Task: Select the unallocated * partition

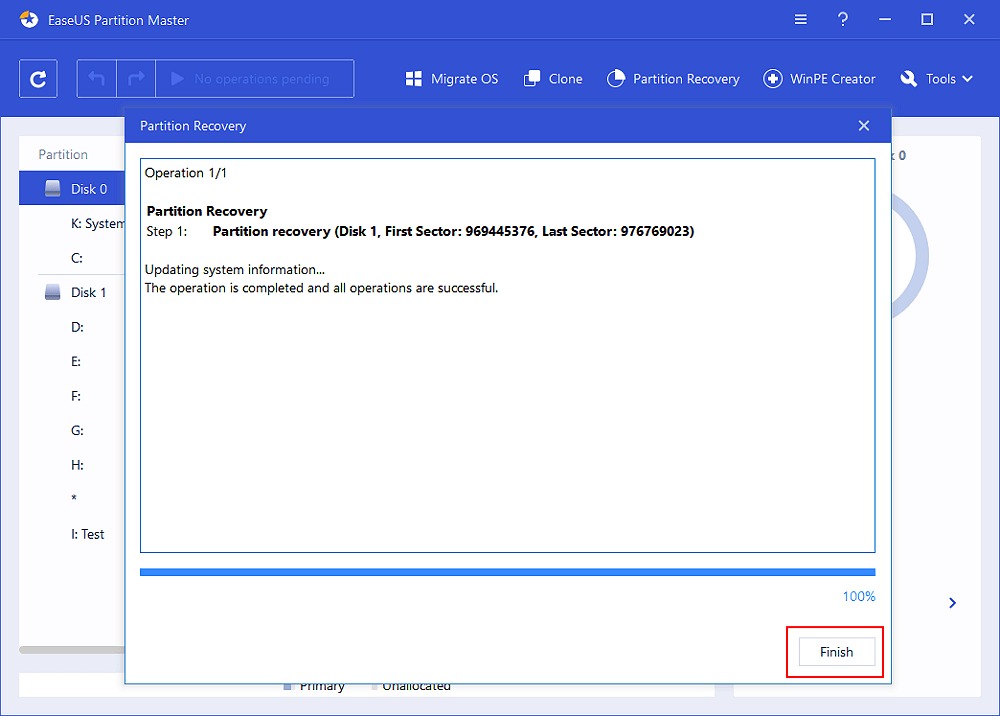Action: click(x=72, y=499)
